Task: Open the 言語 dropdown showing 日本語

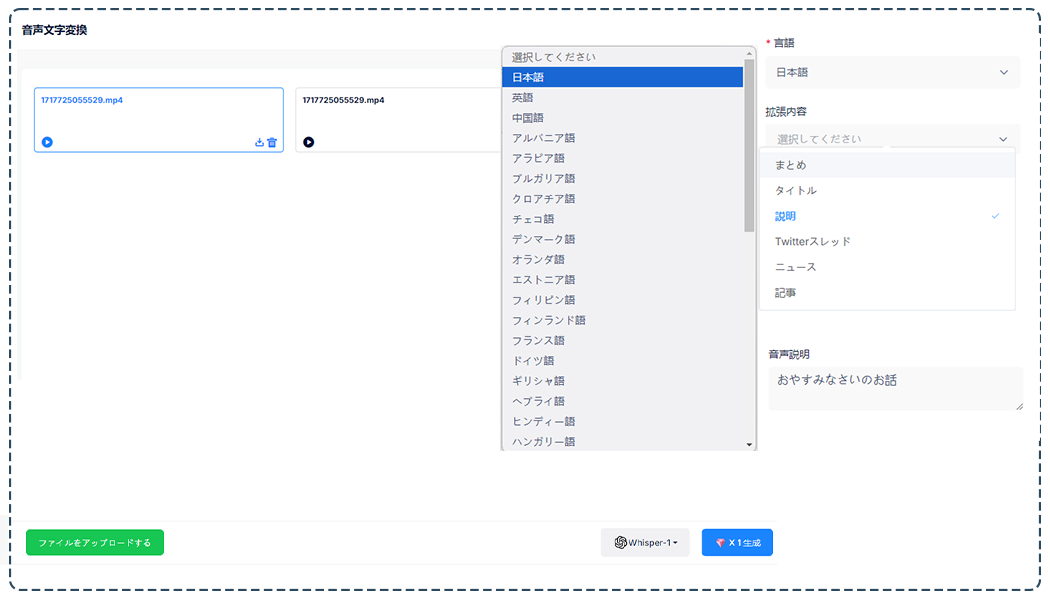Action: tap(893, 72)
